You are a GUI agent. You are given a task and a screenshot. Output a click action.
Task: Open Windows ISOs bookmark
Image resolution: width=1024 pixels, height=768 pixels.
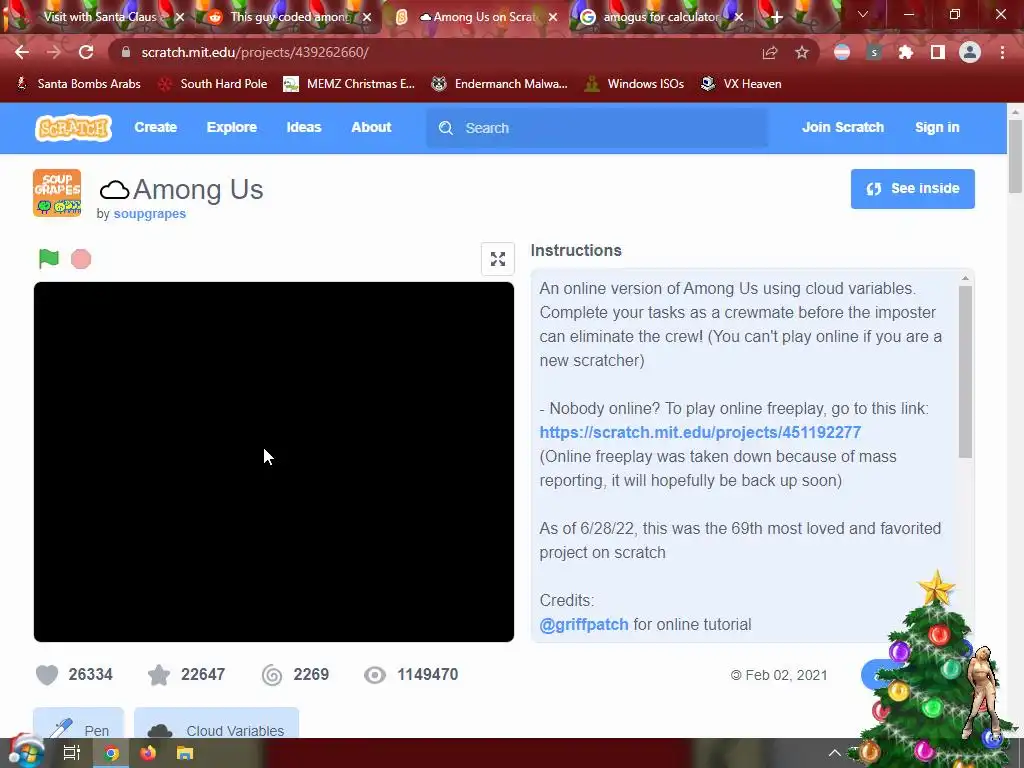point(635,84)
